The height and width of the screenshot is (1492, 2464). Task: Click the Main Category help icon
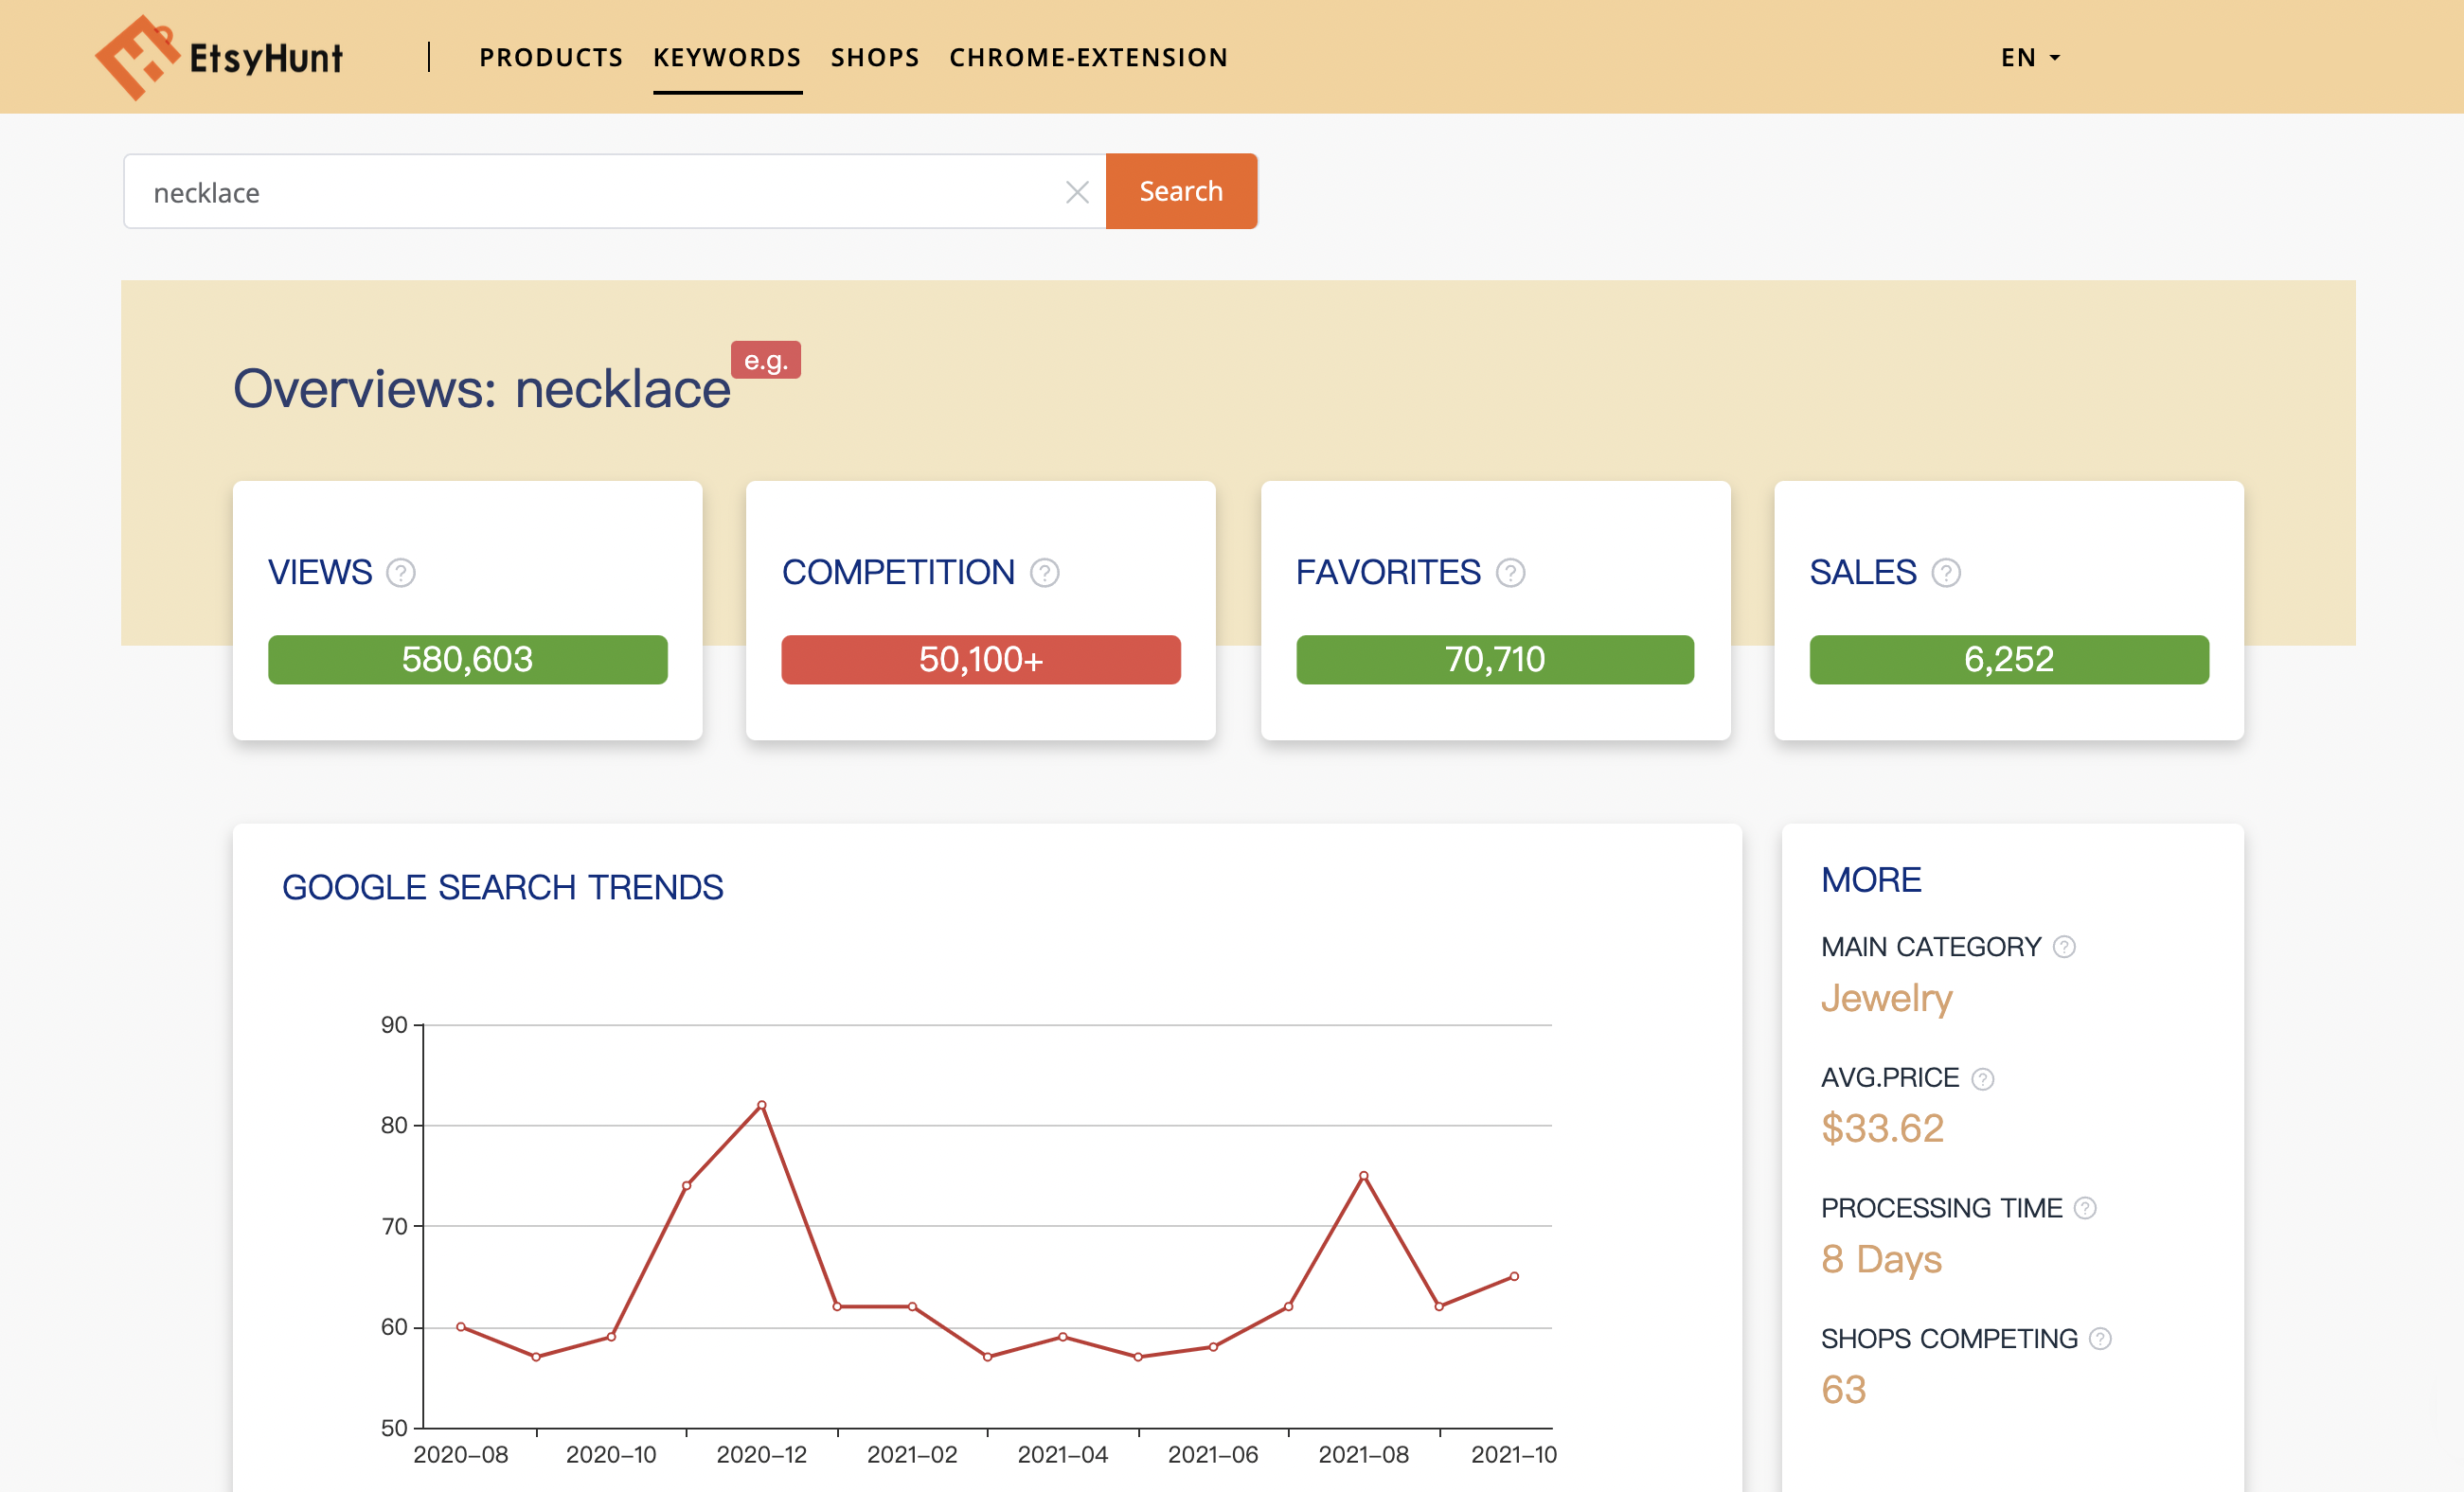click(x=2063, y=947)
